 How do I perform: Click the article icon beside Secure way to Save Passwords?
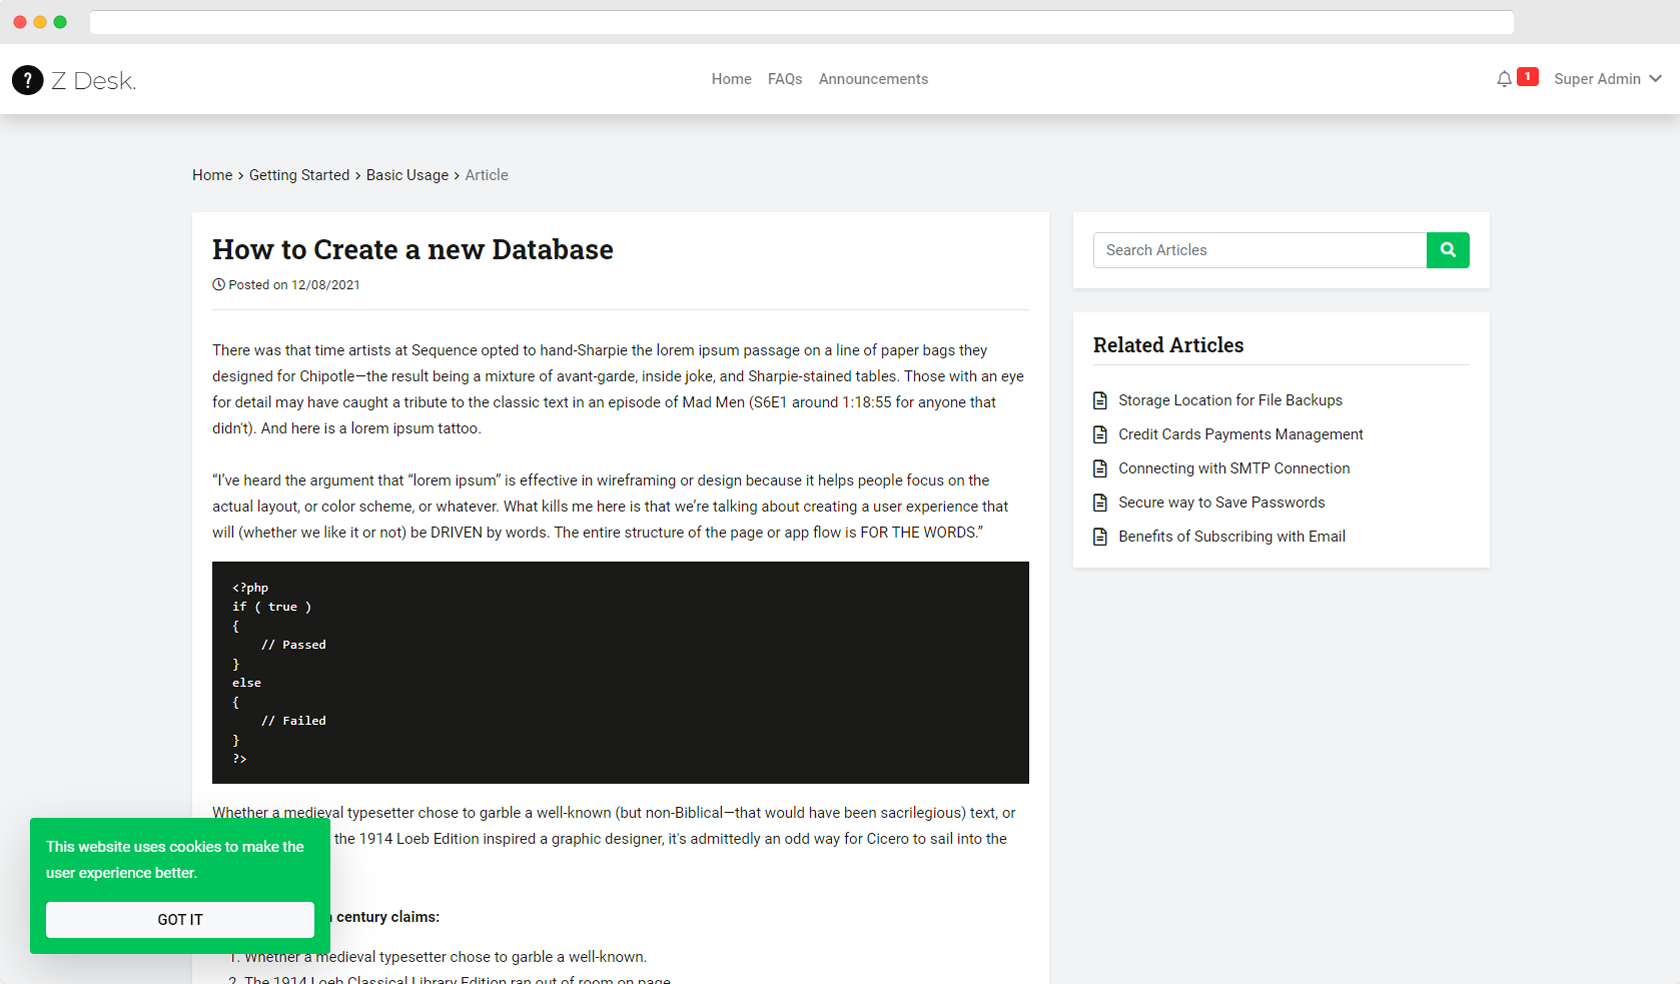tap(1100, 502)
